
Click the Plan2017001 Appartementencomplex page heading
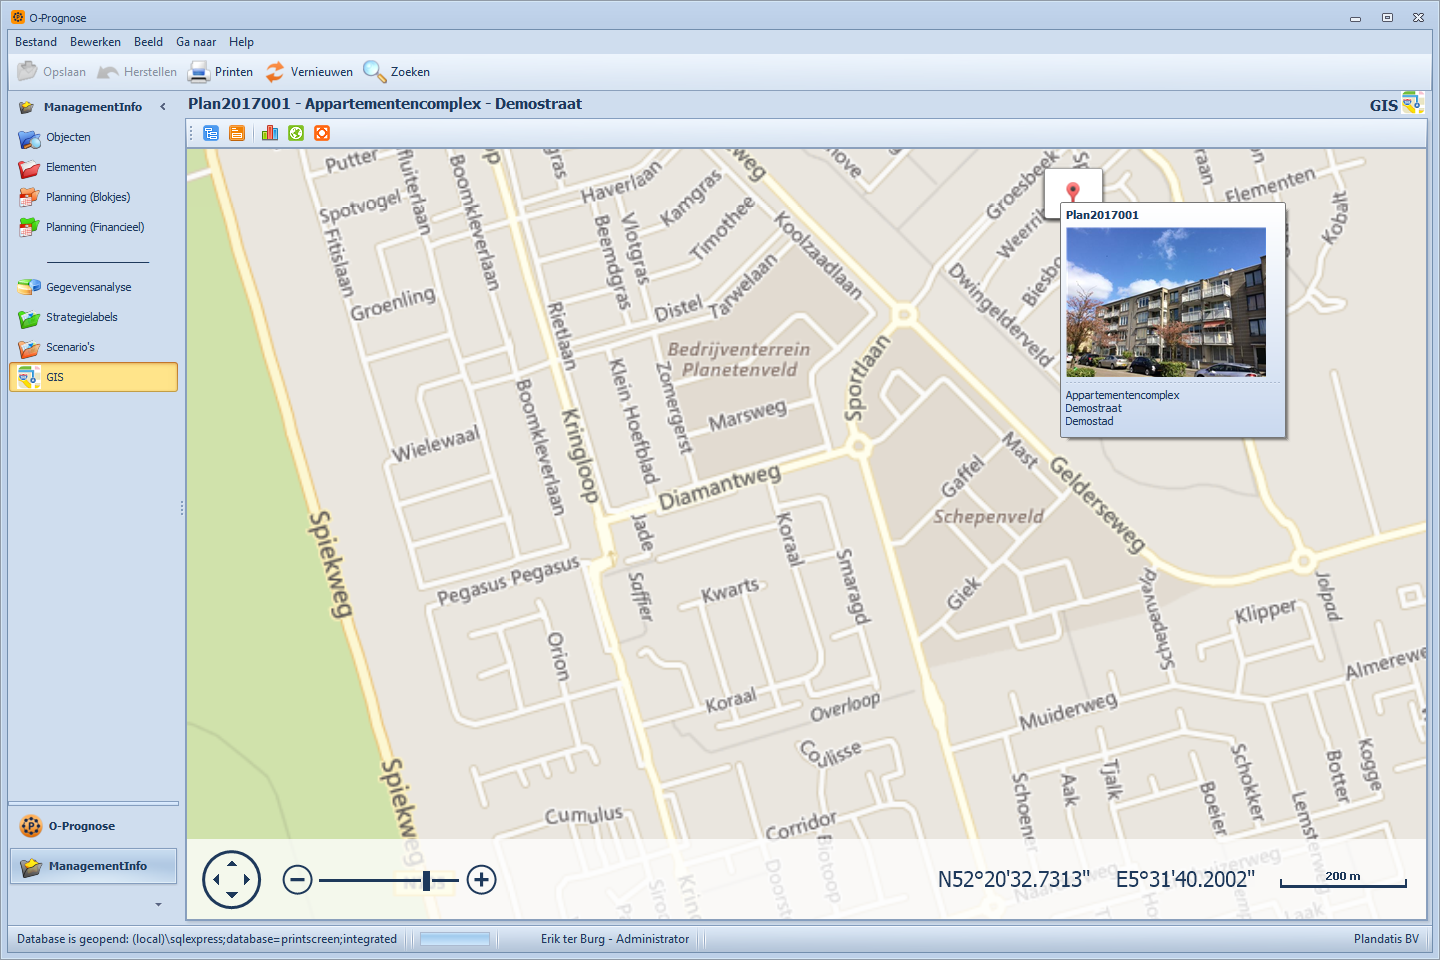coord(385,104)
